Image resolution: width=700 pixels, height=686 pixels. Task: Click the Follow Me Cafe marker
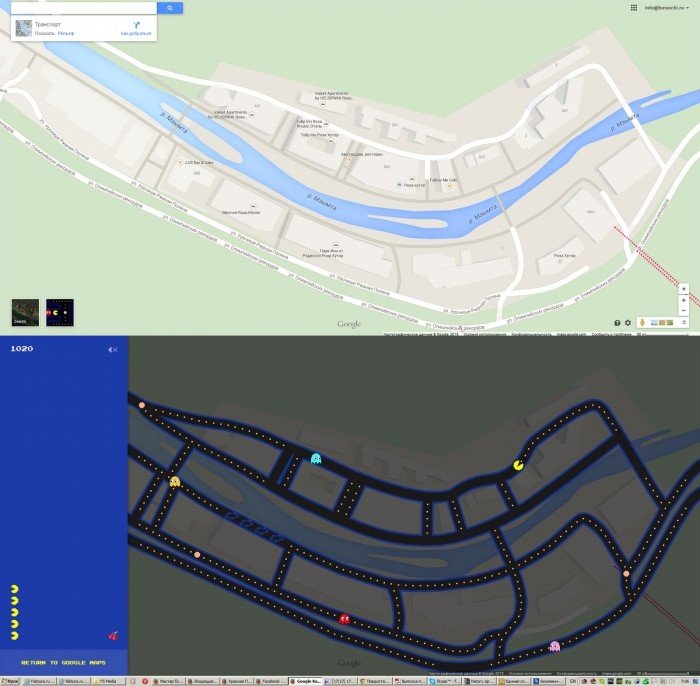pos(449,186)
